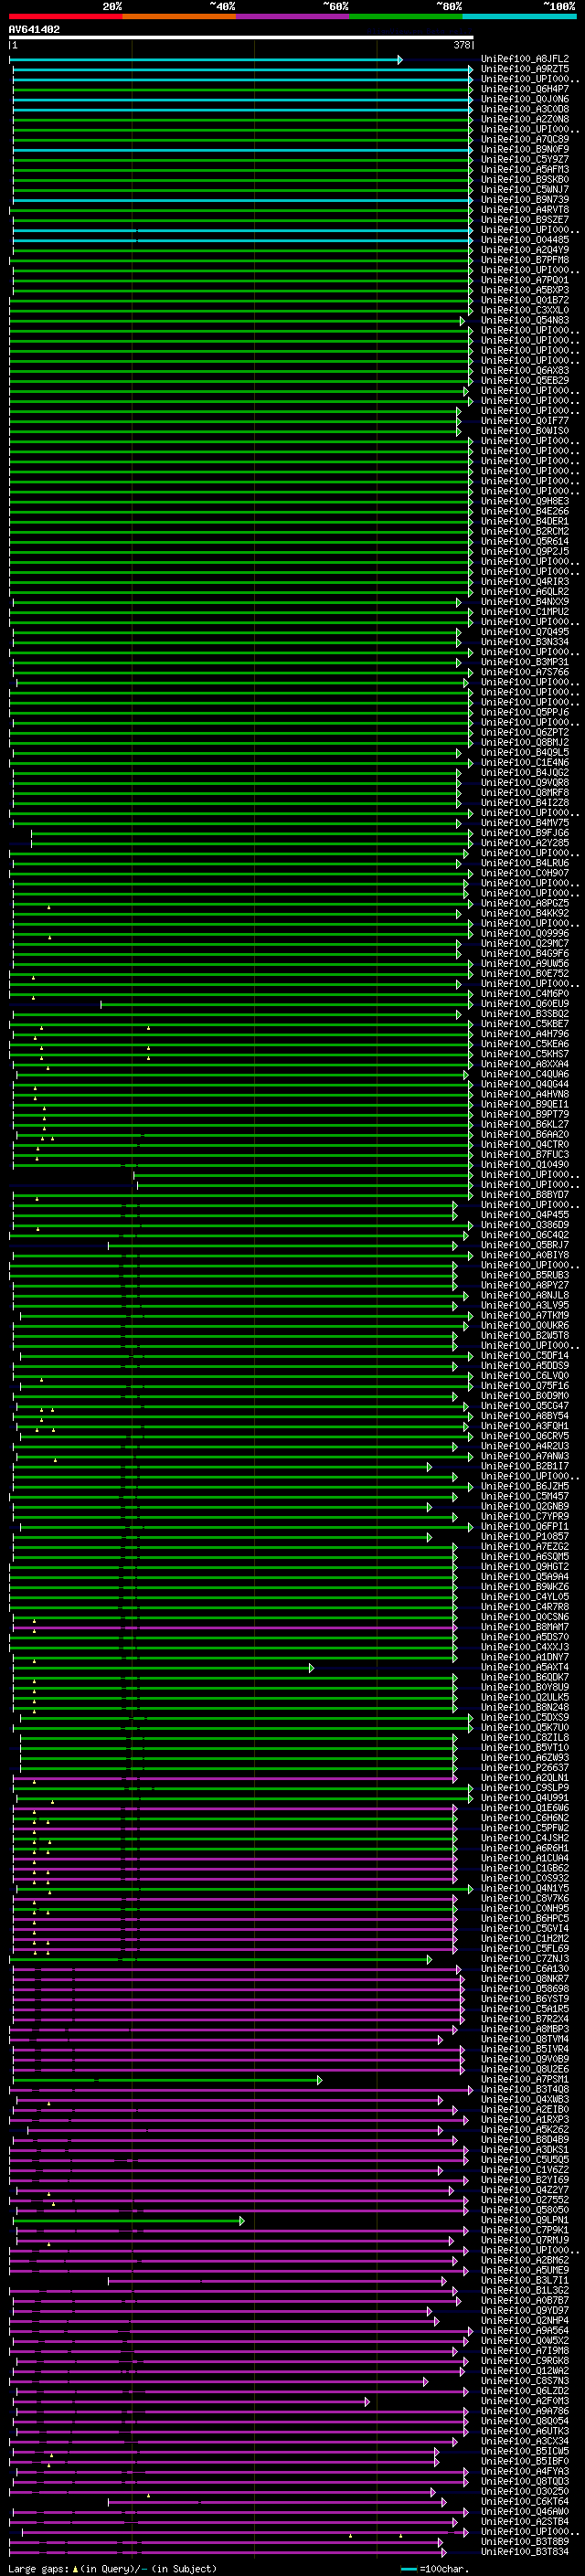Screen dimensions: 585x2576
Task: Click hit label UniRef100_C4QUA6
Action: (x=525, y=1074)
